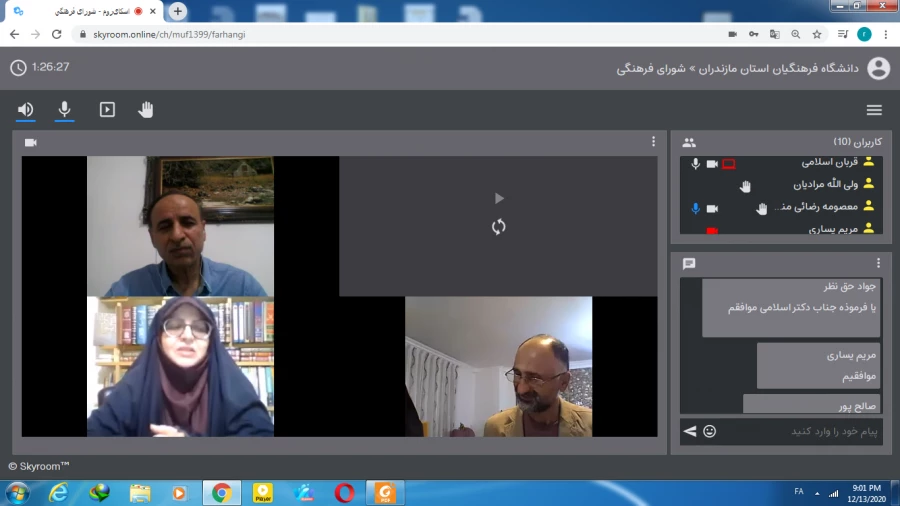The width and height of the screenshot is (900, 506).
Task: Toggle the speaker sound button
Action: click(26, 110)
